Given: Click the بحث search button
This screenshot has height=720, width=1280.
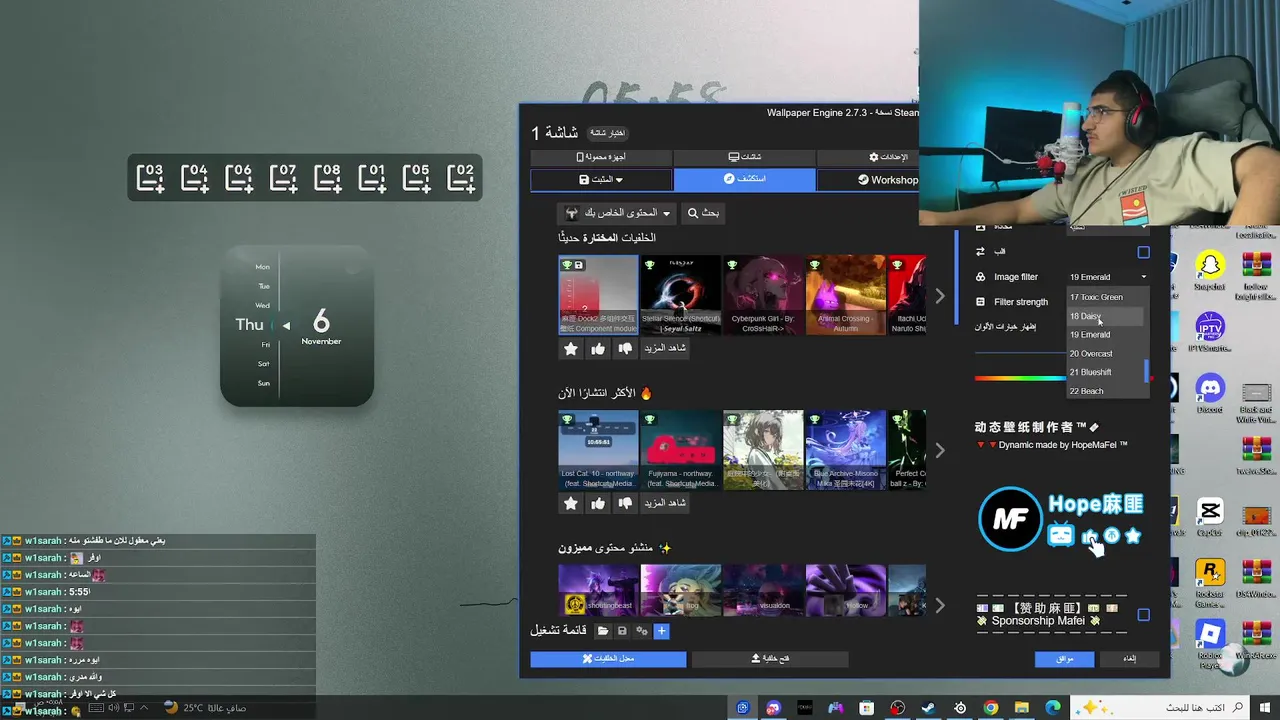Looking at the screenshot, I should [703, 213].
